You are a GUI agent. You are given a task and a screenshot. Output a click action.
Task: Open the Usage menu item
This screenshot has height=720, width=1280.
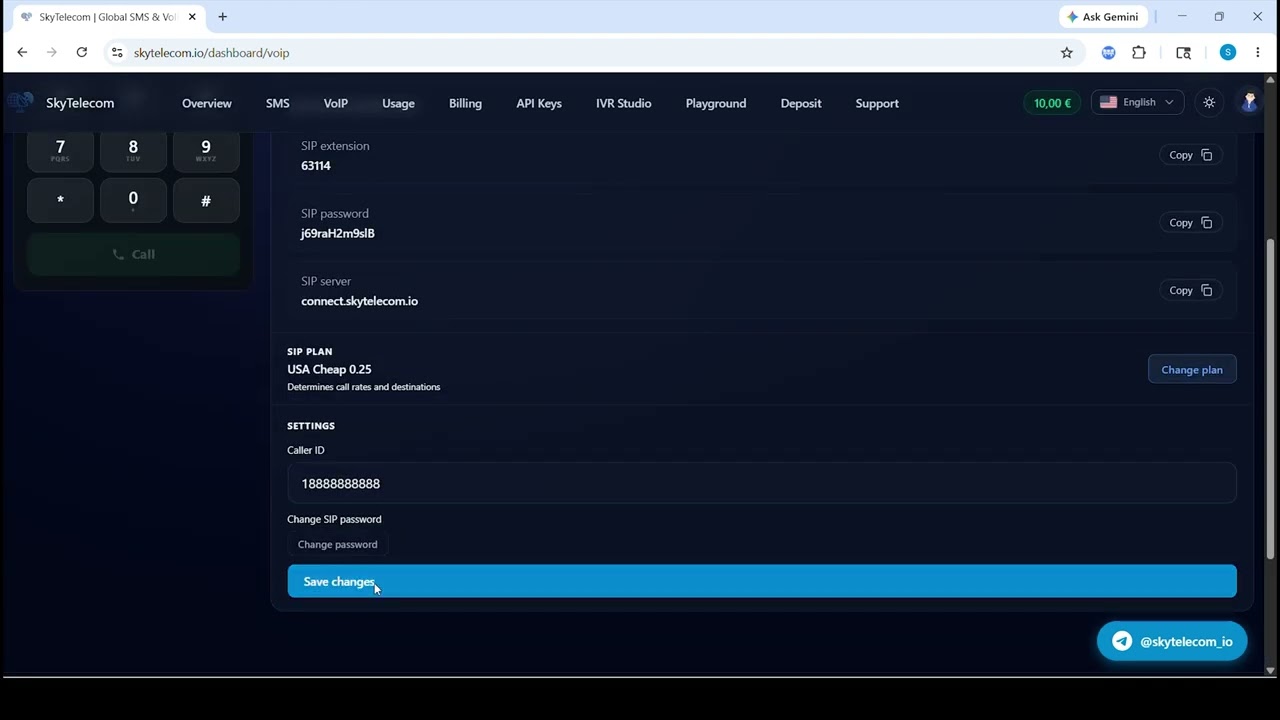pyautogui.click(x=398, y=103)
